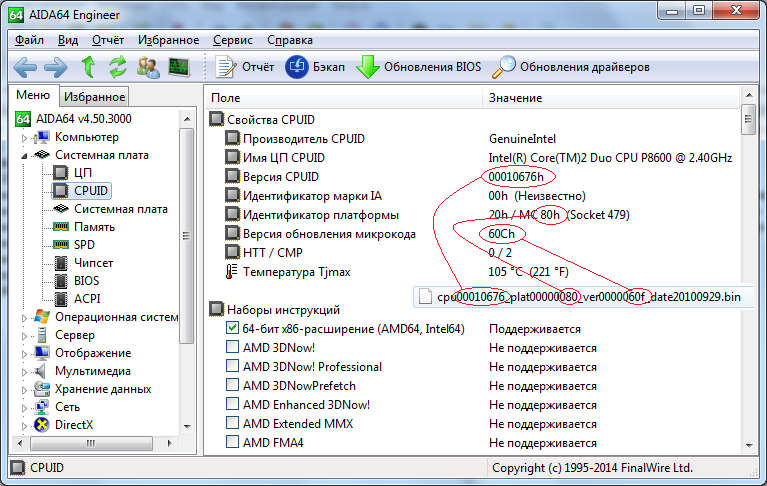Click the tree panel vertical scrollbar thumb

(x=187, y=235)
